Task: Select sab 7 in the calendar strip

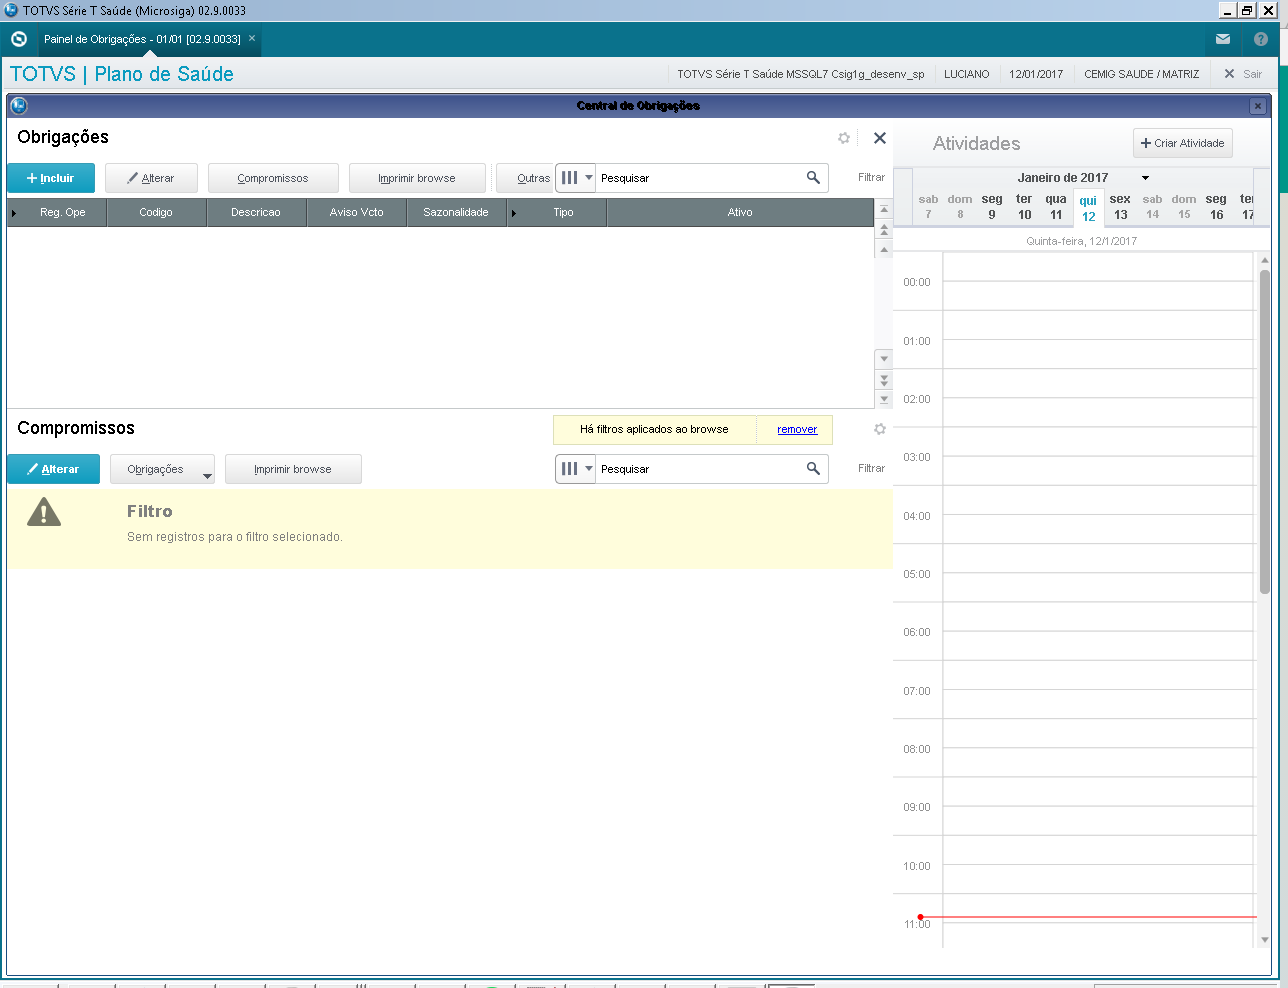Action: click(x=928, y=207)
